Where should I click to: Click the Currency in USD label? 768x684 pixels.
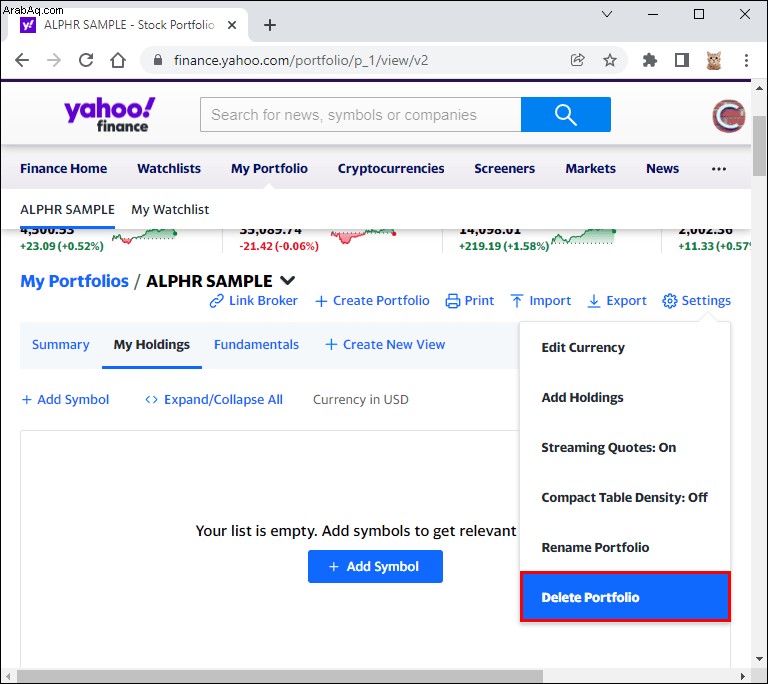click(360, 400)
